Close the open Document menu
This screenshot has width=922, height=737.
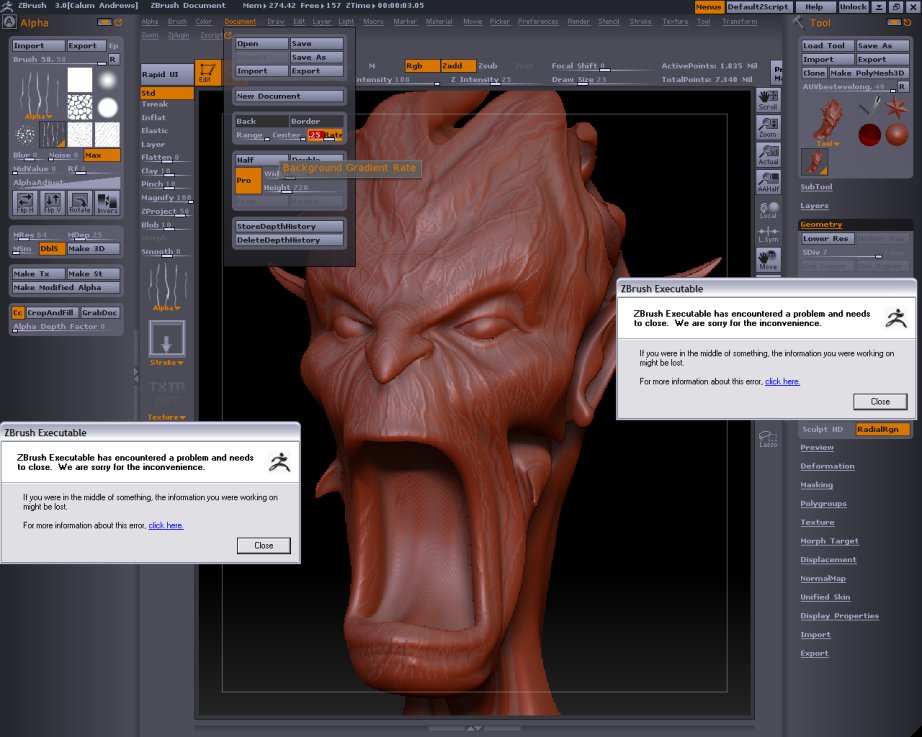tap(240, 22)
